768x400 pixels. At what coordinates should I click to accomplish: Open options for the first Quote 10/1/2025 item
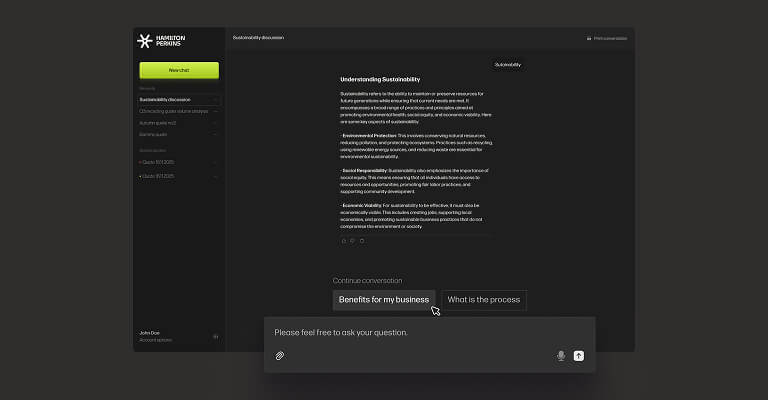tap(215, 164)
